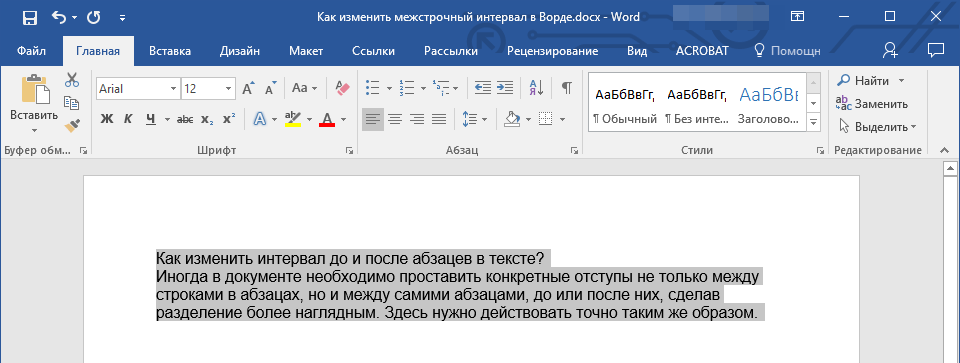Click the Format Painter brush icon
Screen dimensions: 960x363
[x=72, y=125]
